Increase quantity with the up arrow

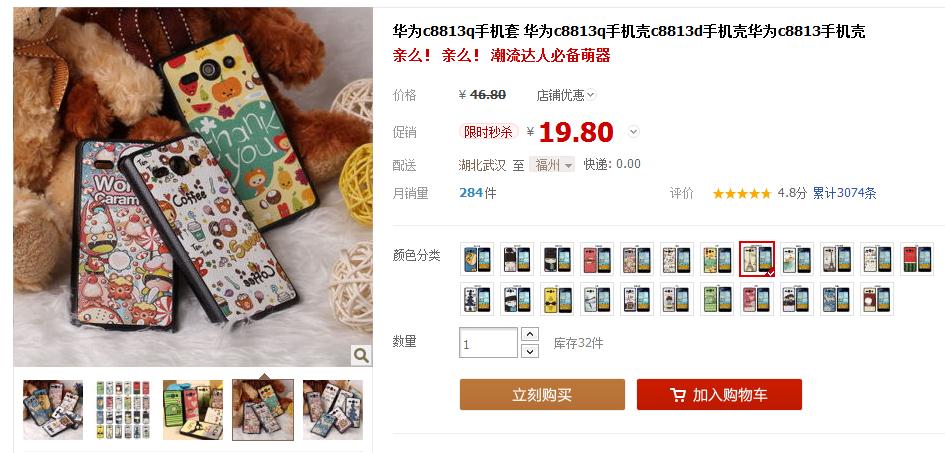click(x=530, y=334)
